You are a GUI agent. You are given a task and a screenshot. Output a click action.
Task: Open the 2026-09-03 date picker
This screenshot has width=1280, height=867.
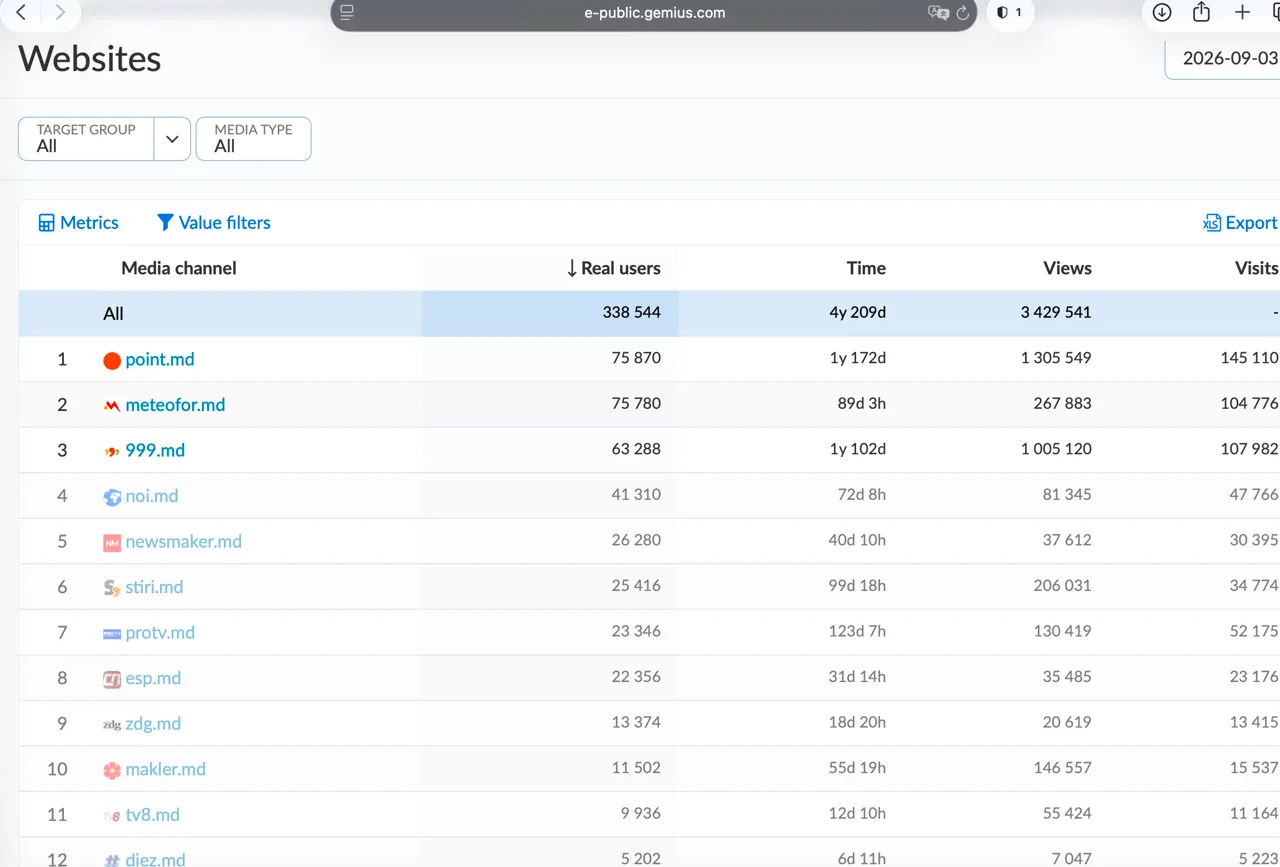click(1224, 58)
